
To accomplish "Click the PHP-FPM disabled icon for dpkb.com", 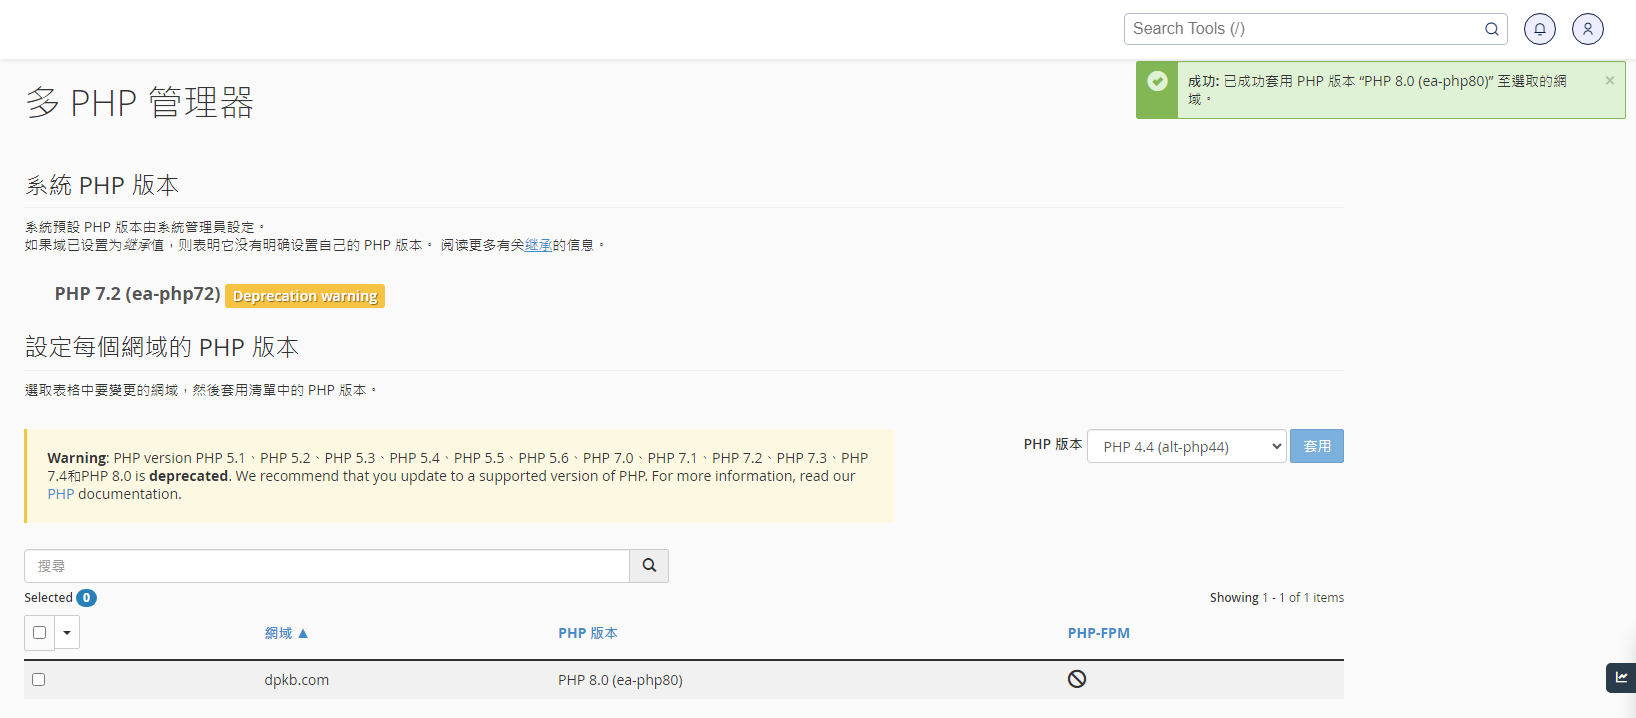I will click(1077, 679).
